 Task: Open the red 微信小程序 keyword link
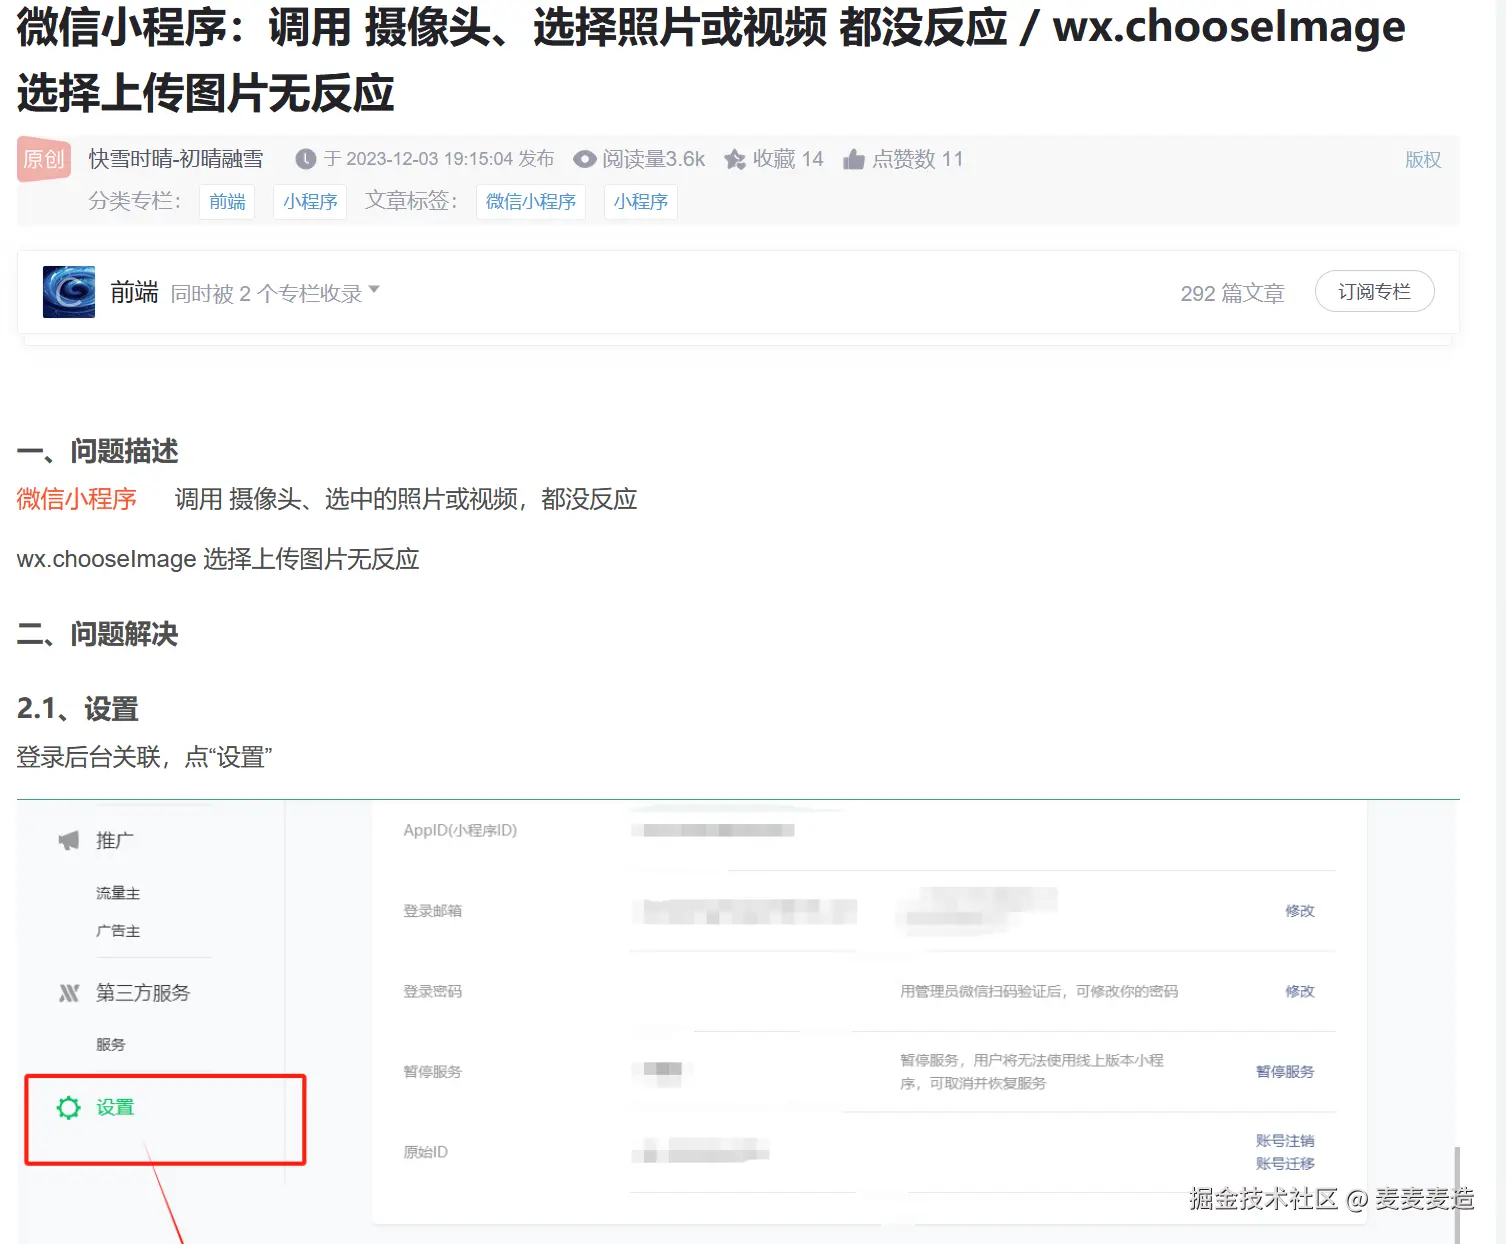click(76, 499)
